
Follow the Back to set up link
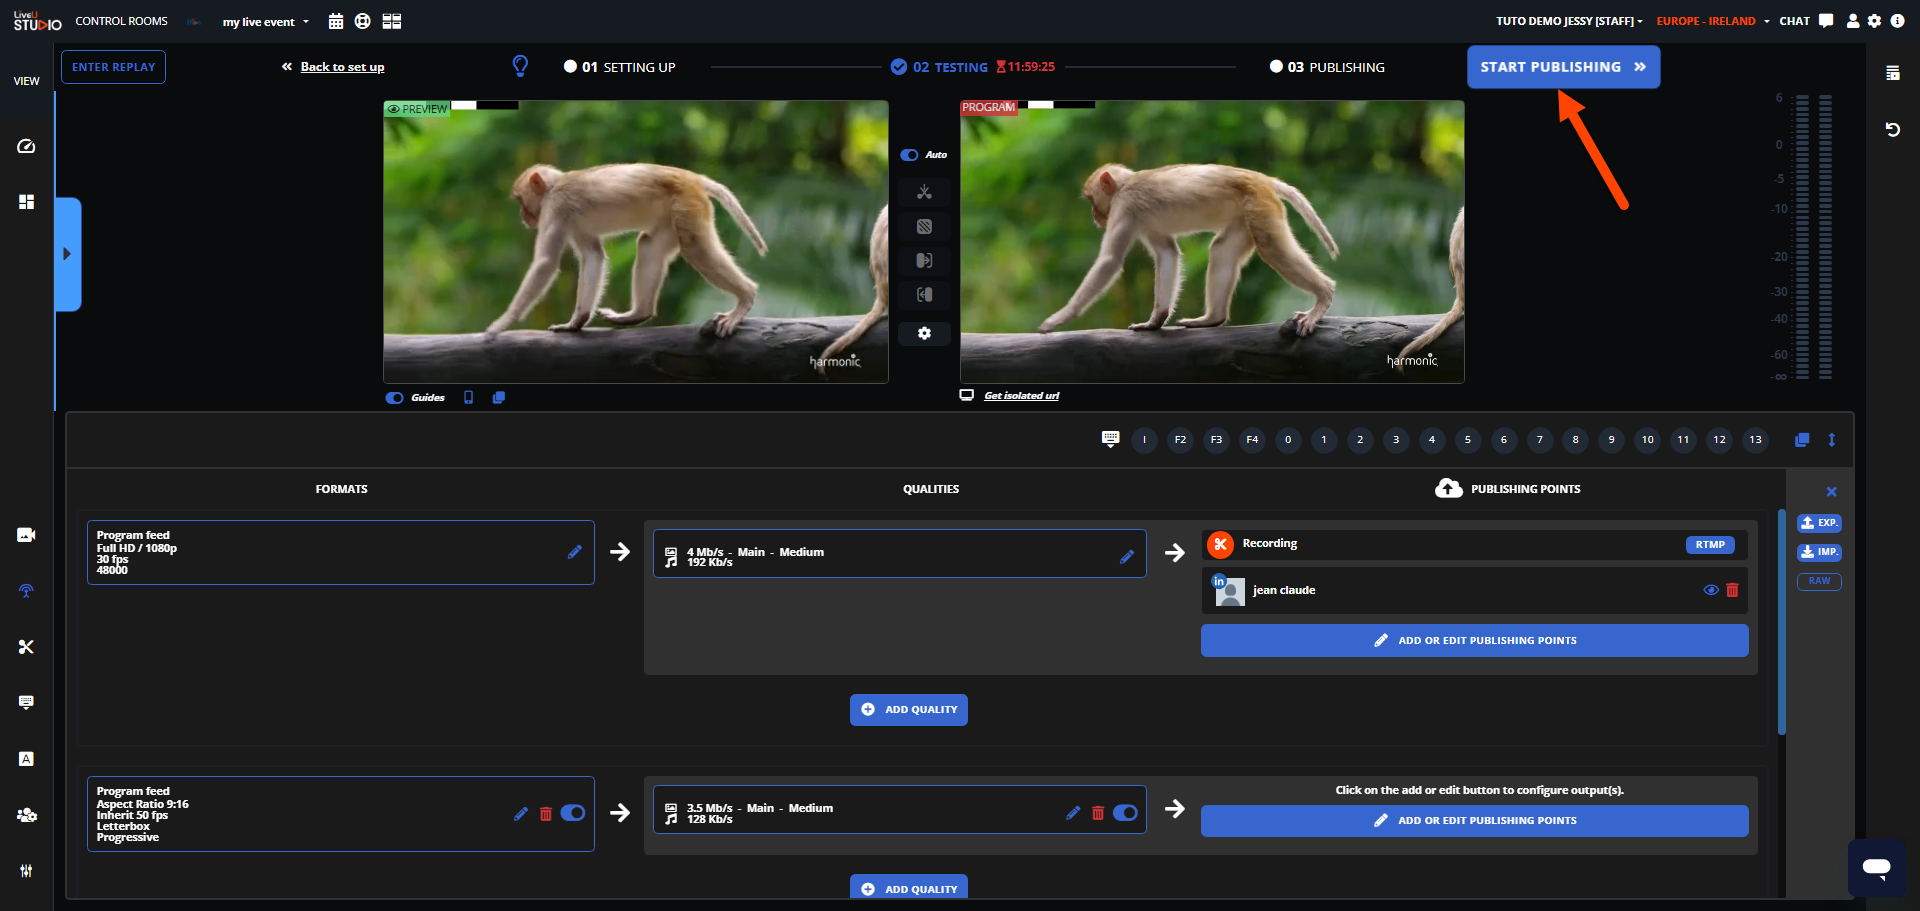(x=342, y=67)
